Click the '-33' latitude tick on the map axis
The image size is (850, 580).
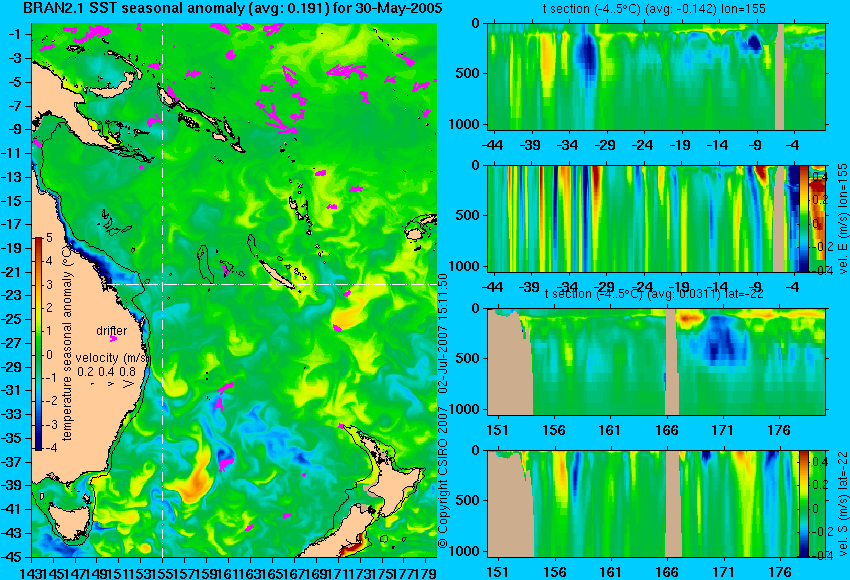pyautogui.click(x=11, y=415)
